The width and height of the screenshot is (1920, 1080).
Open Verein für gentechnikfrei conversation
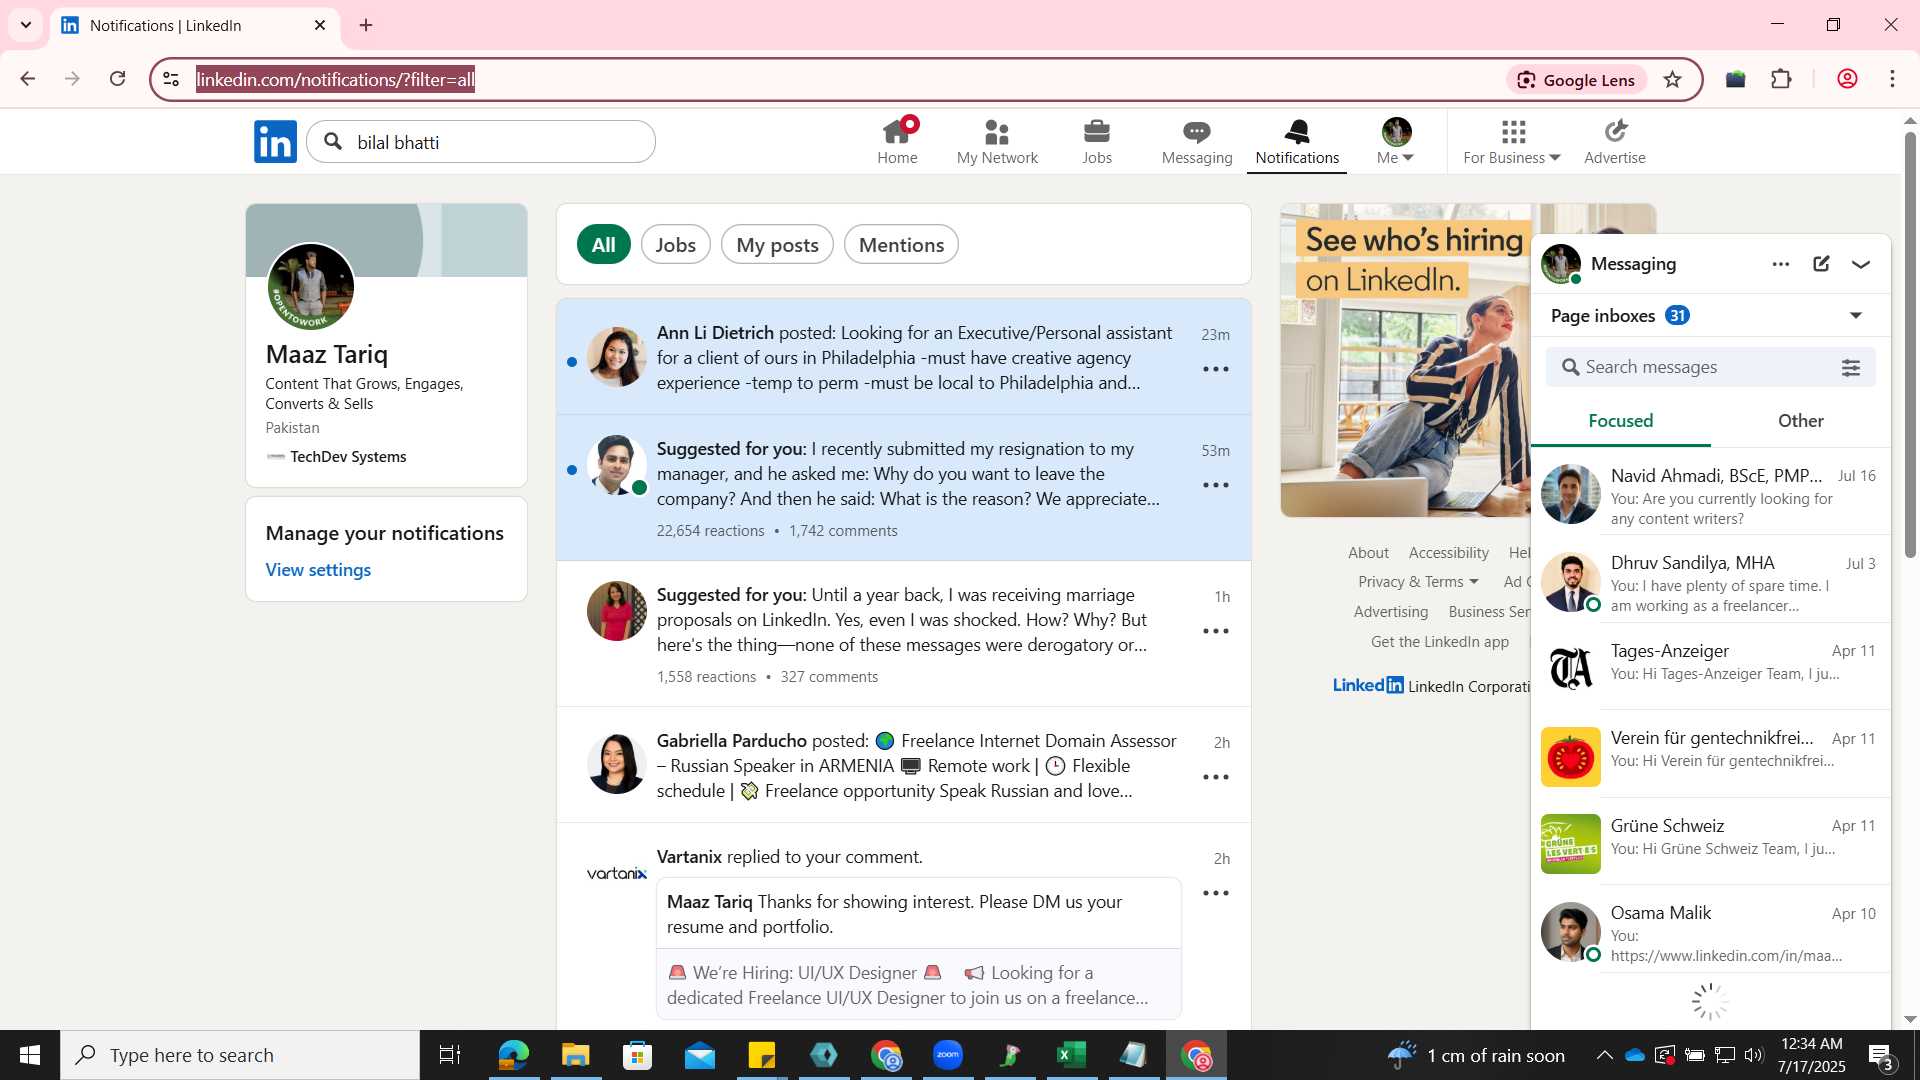coord(1711,756)
